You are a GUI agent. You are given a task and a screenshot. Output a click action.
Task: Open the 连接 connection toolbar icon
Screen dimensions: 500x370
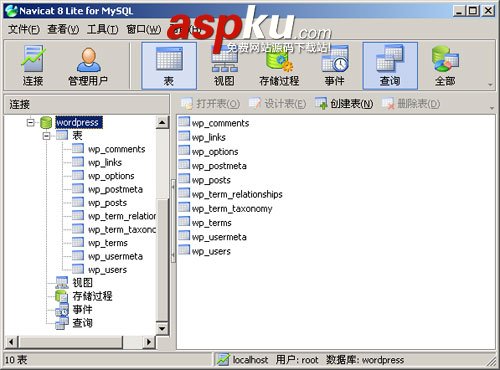[32, 66]
